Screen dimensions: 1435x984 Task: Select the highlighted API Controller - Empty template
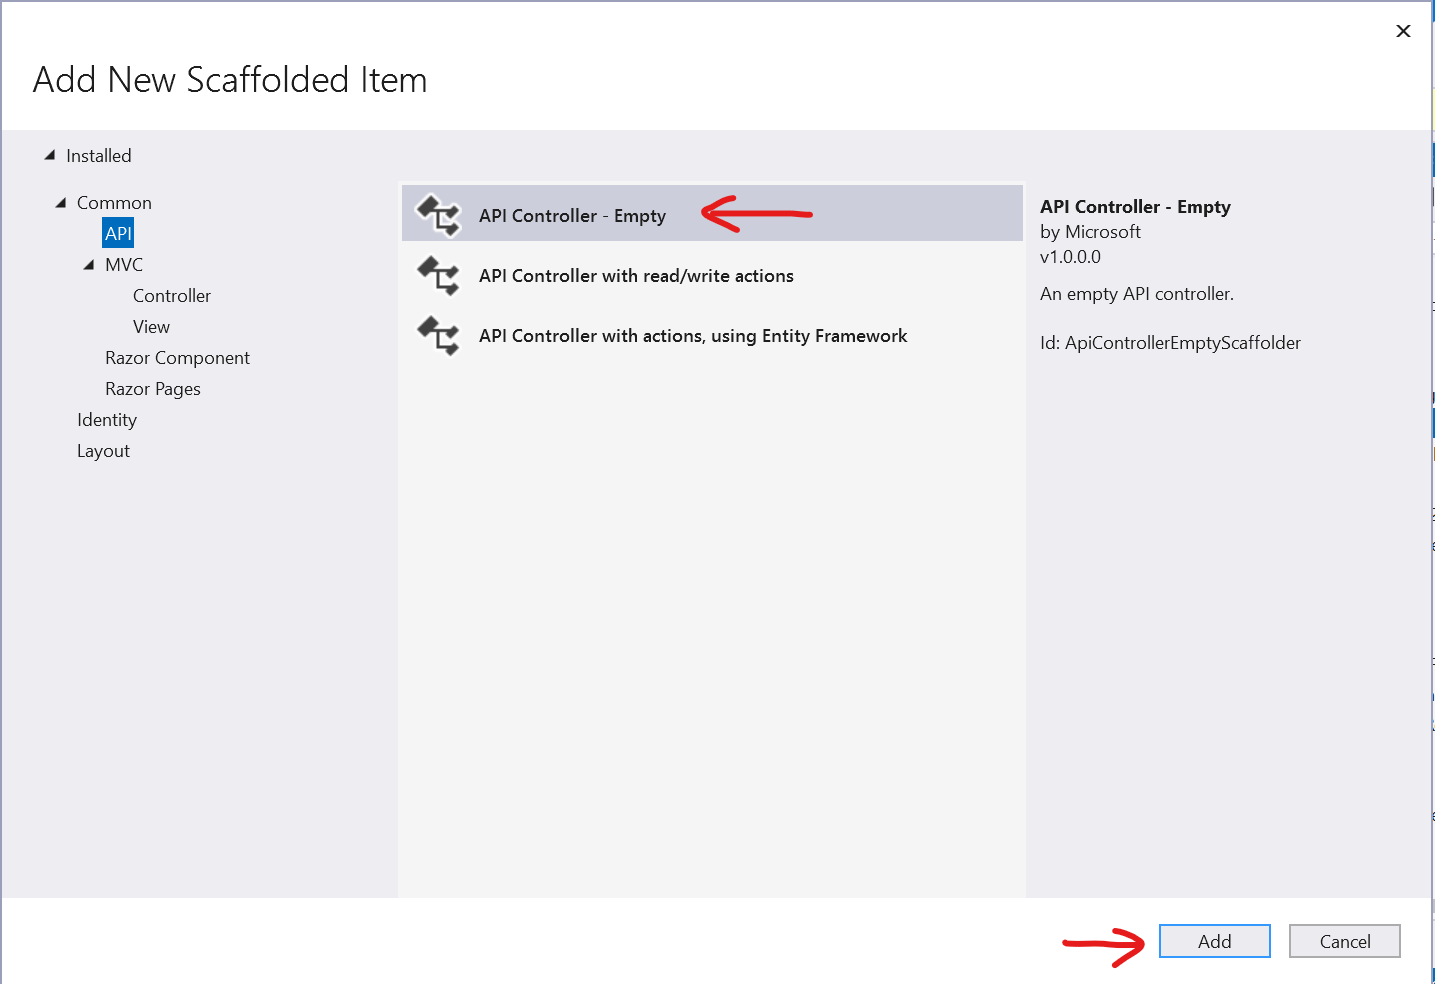pyautogui.click(x=573, y=214)
